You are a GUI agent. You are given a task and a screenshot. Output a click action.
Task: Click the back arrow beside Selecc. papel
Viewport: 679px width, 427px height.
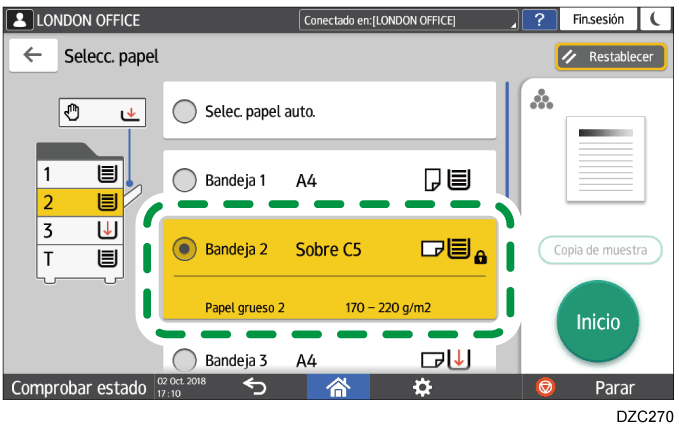click(x=33, y=56)
